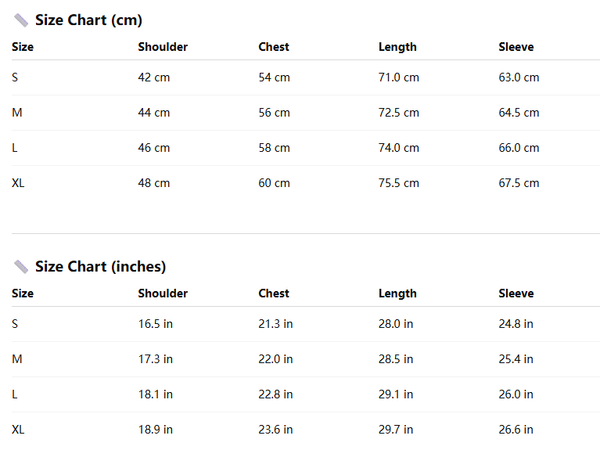Image resolution: width=600 pixels, height=468 pixels.
Task: Click the Length header in the cm chart
Action: [397, 47]
